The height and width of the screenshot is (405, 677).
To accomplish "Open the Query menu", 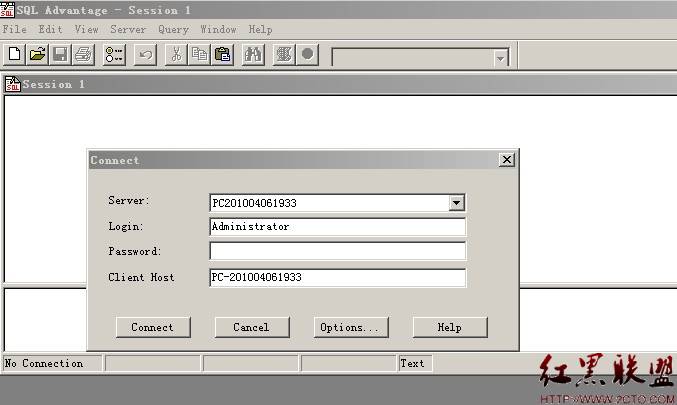I will click(x=173, y=29).
